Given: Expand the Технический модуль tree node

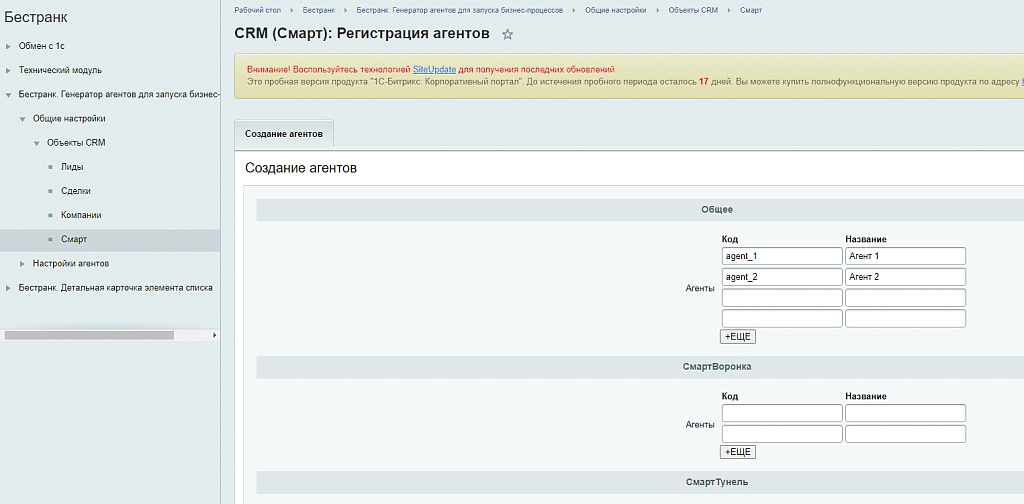Looking at the screenshot, I should pyautogui.click(x=9, y=70).
